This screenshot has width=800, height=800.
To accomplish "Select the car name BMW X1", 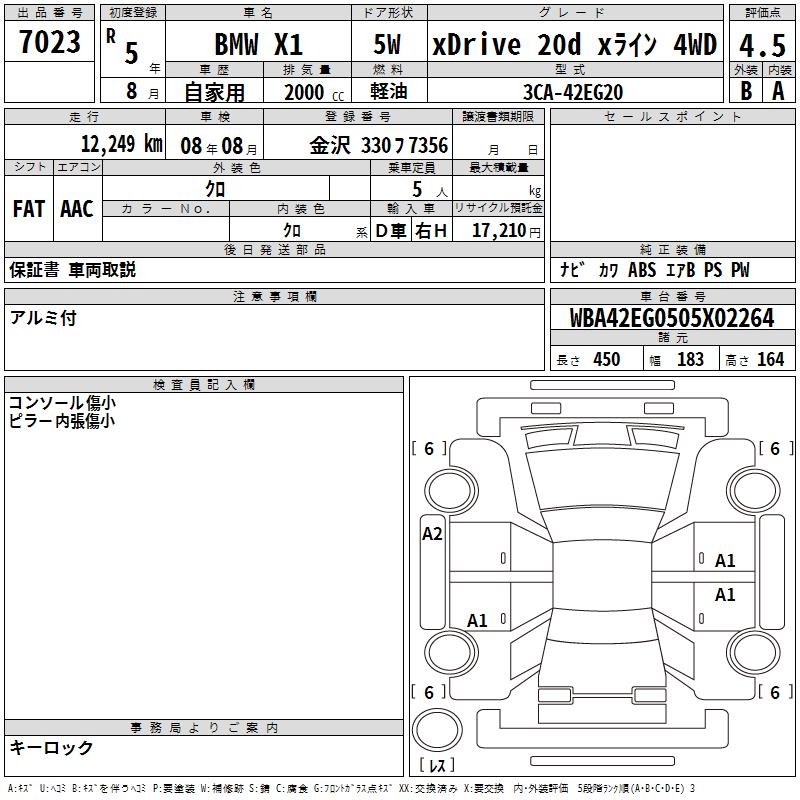I will pyautogui.click(x=258, y=44).
